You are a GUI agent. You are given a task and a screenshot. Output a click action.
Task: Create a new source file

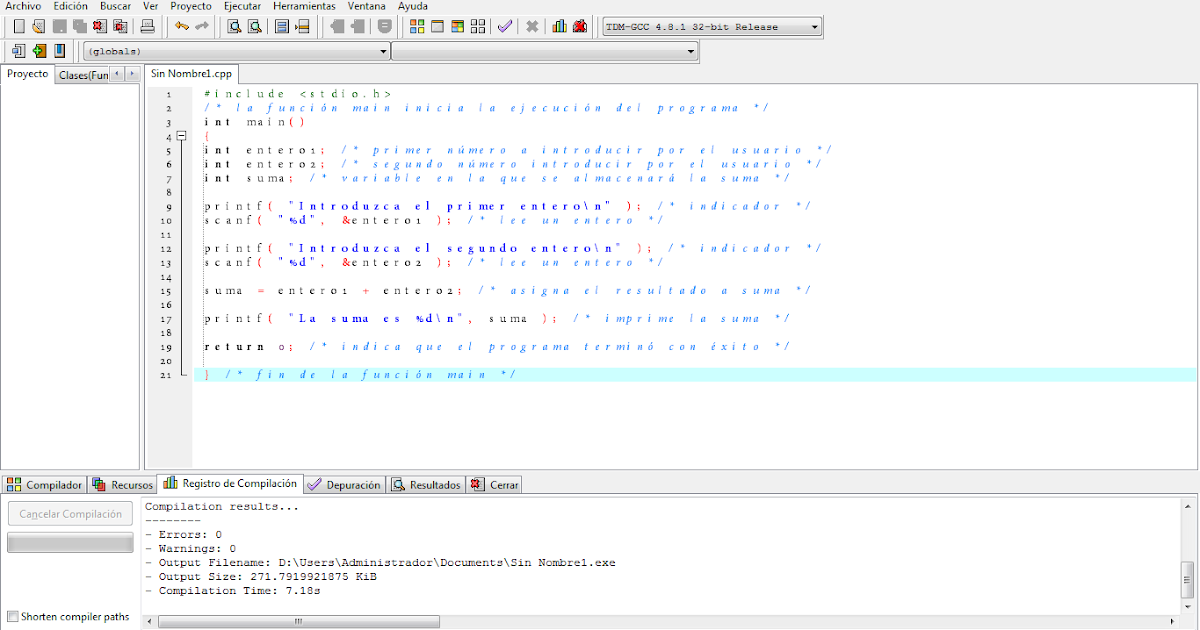(x=17, y=26)
